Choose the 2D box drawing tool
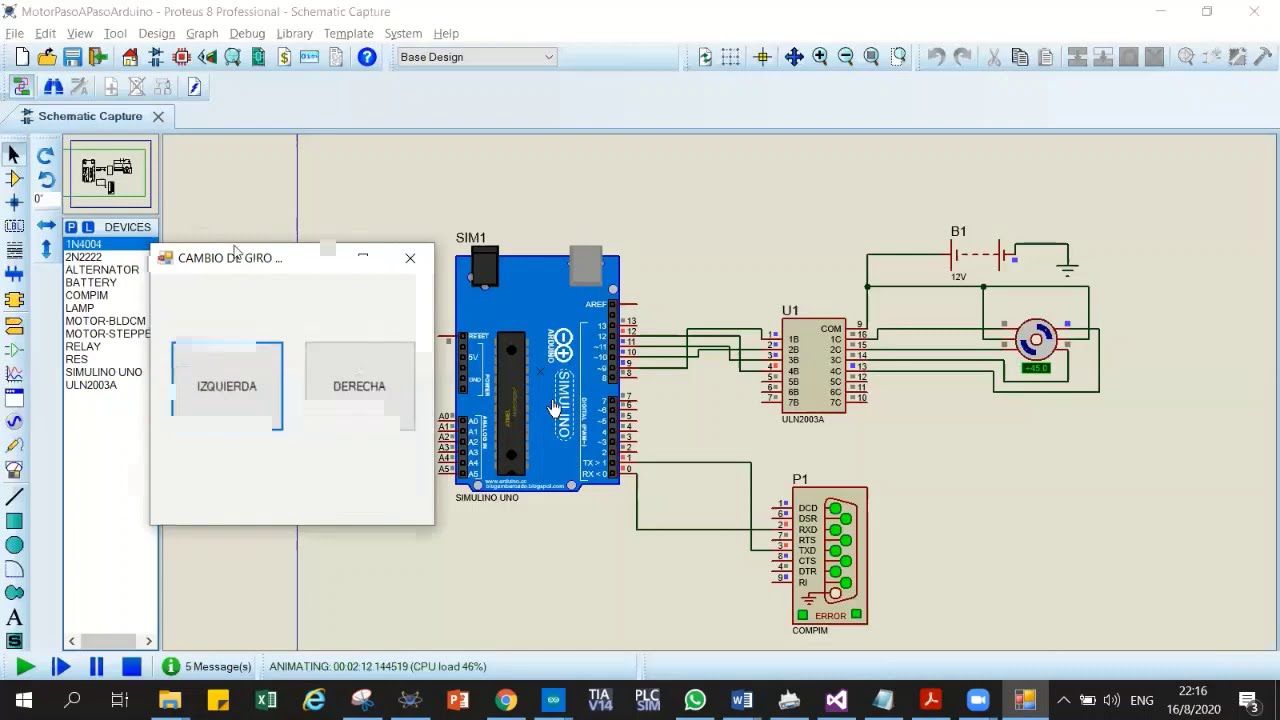Viewport: 1280px width, 720px height. (14, 521)
